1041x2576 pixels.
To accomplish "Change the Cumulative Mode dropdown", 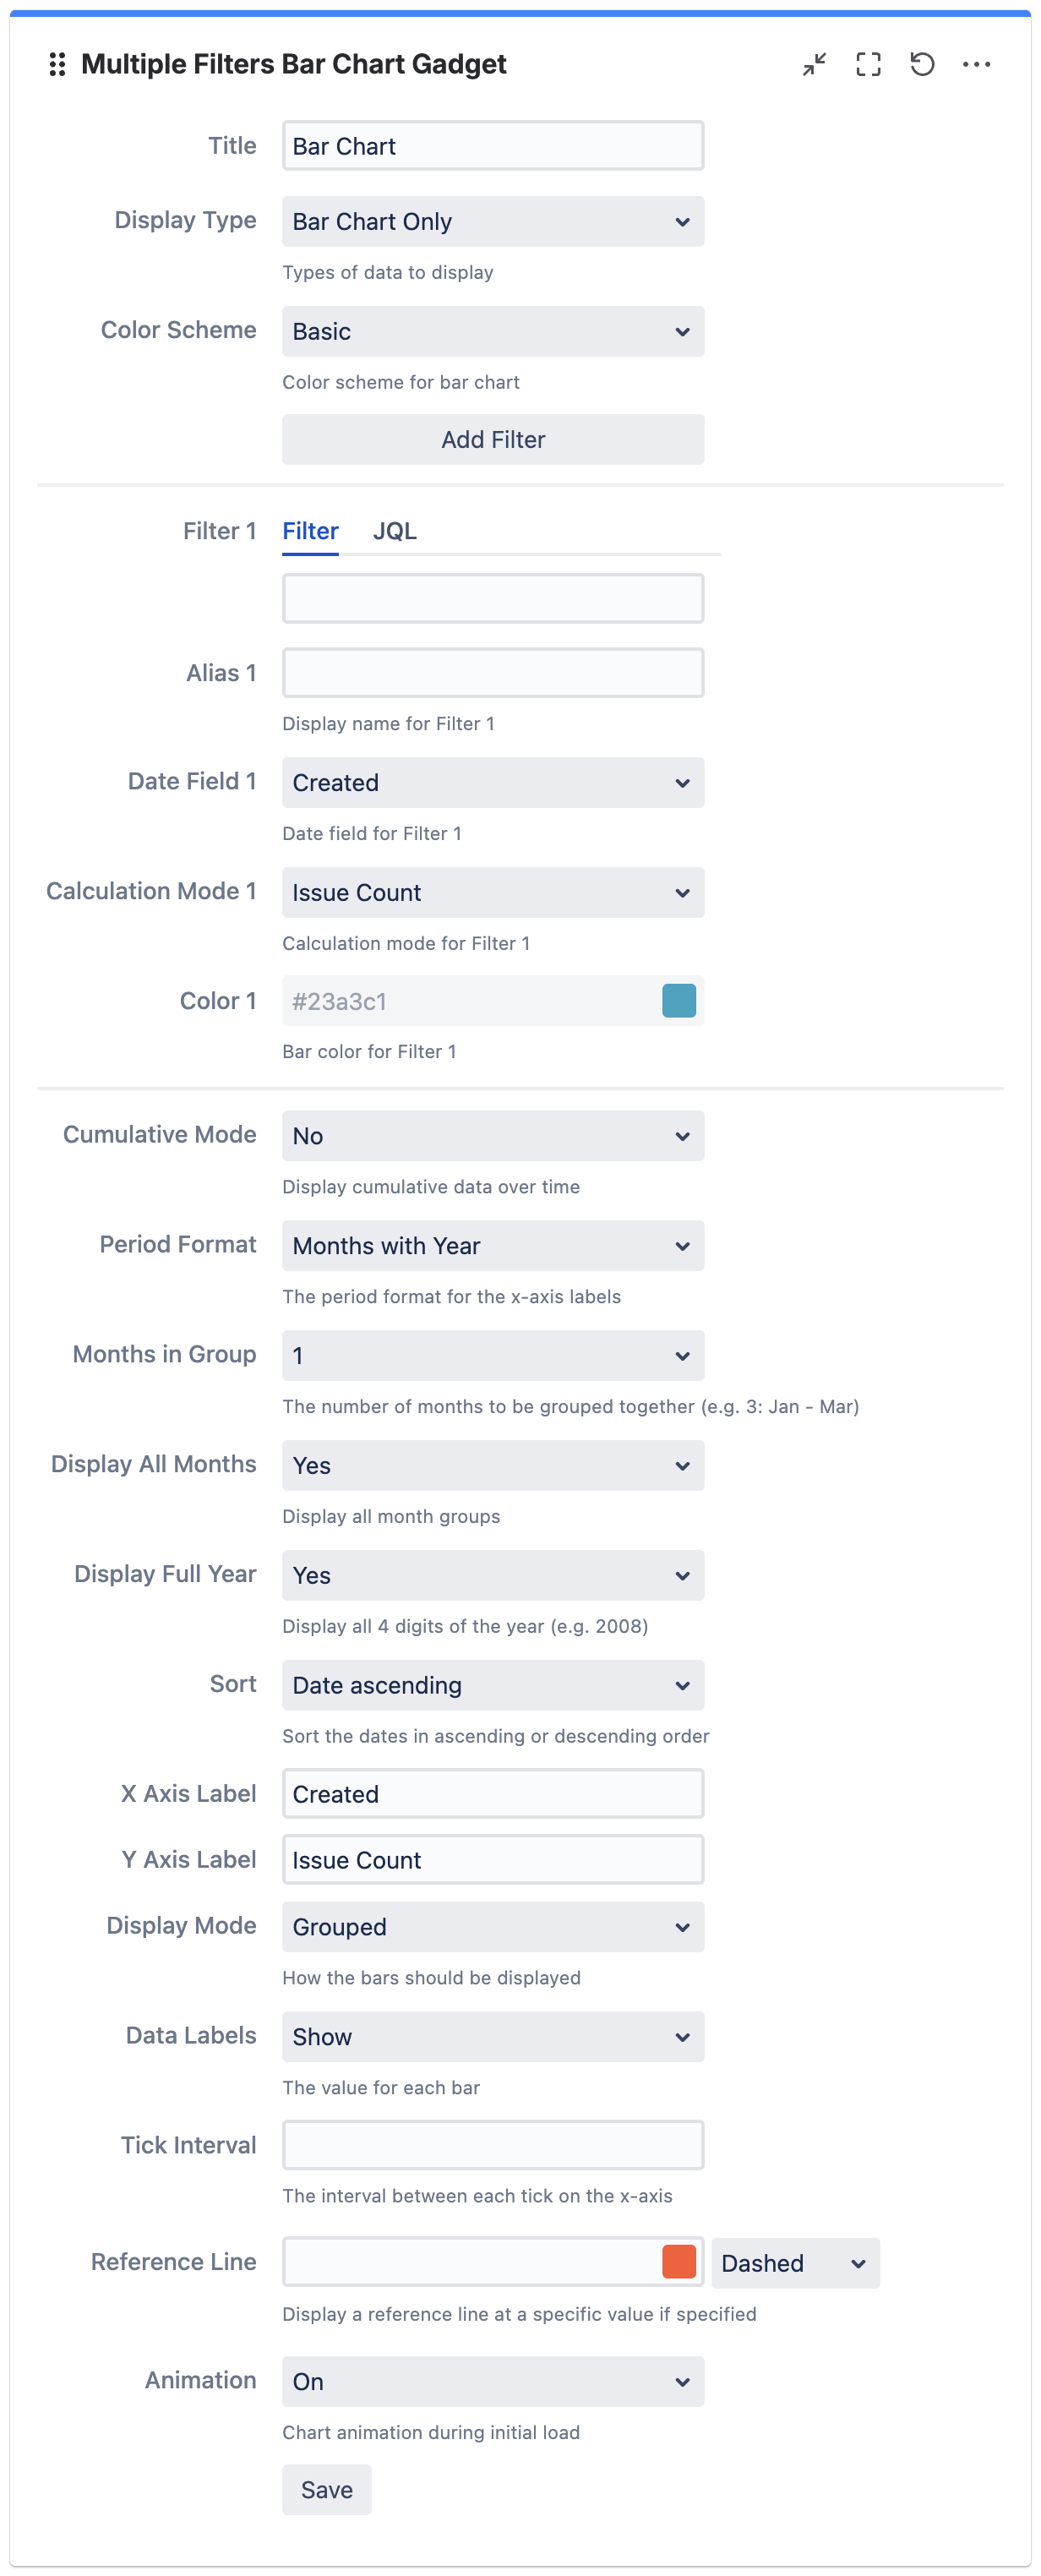I will 493,1136.
